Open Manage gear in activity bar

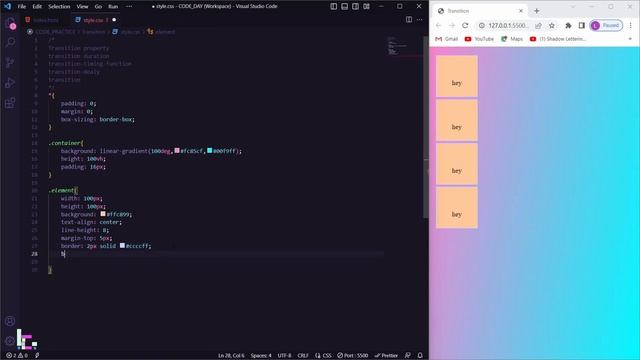tap(10, 340)
